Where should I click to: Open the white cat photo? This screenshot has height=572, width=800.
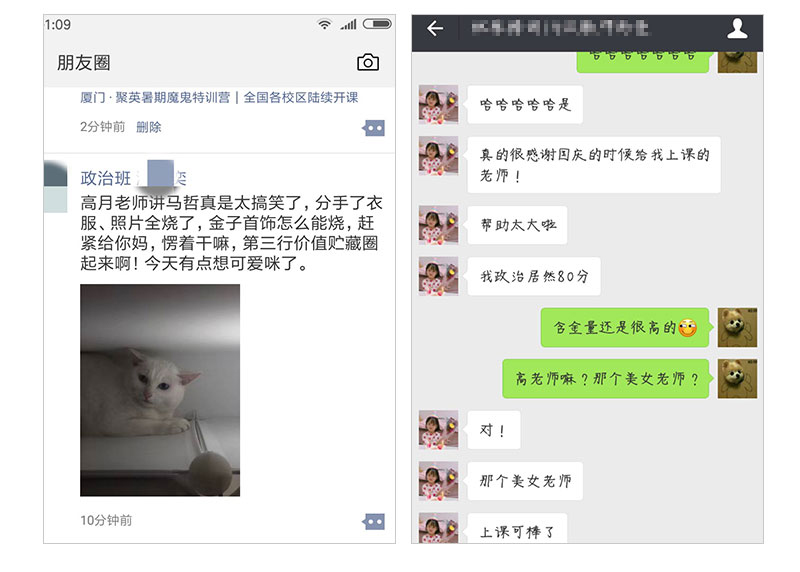point(160,390)
